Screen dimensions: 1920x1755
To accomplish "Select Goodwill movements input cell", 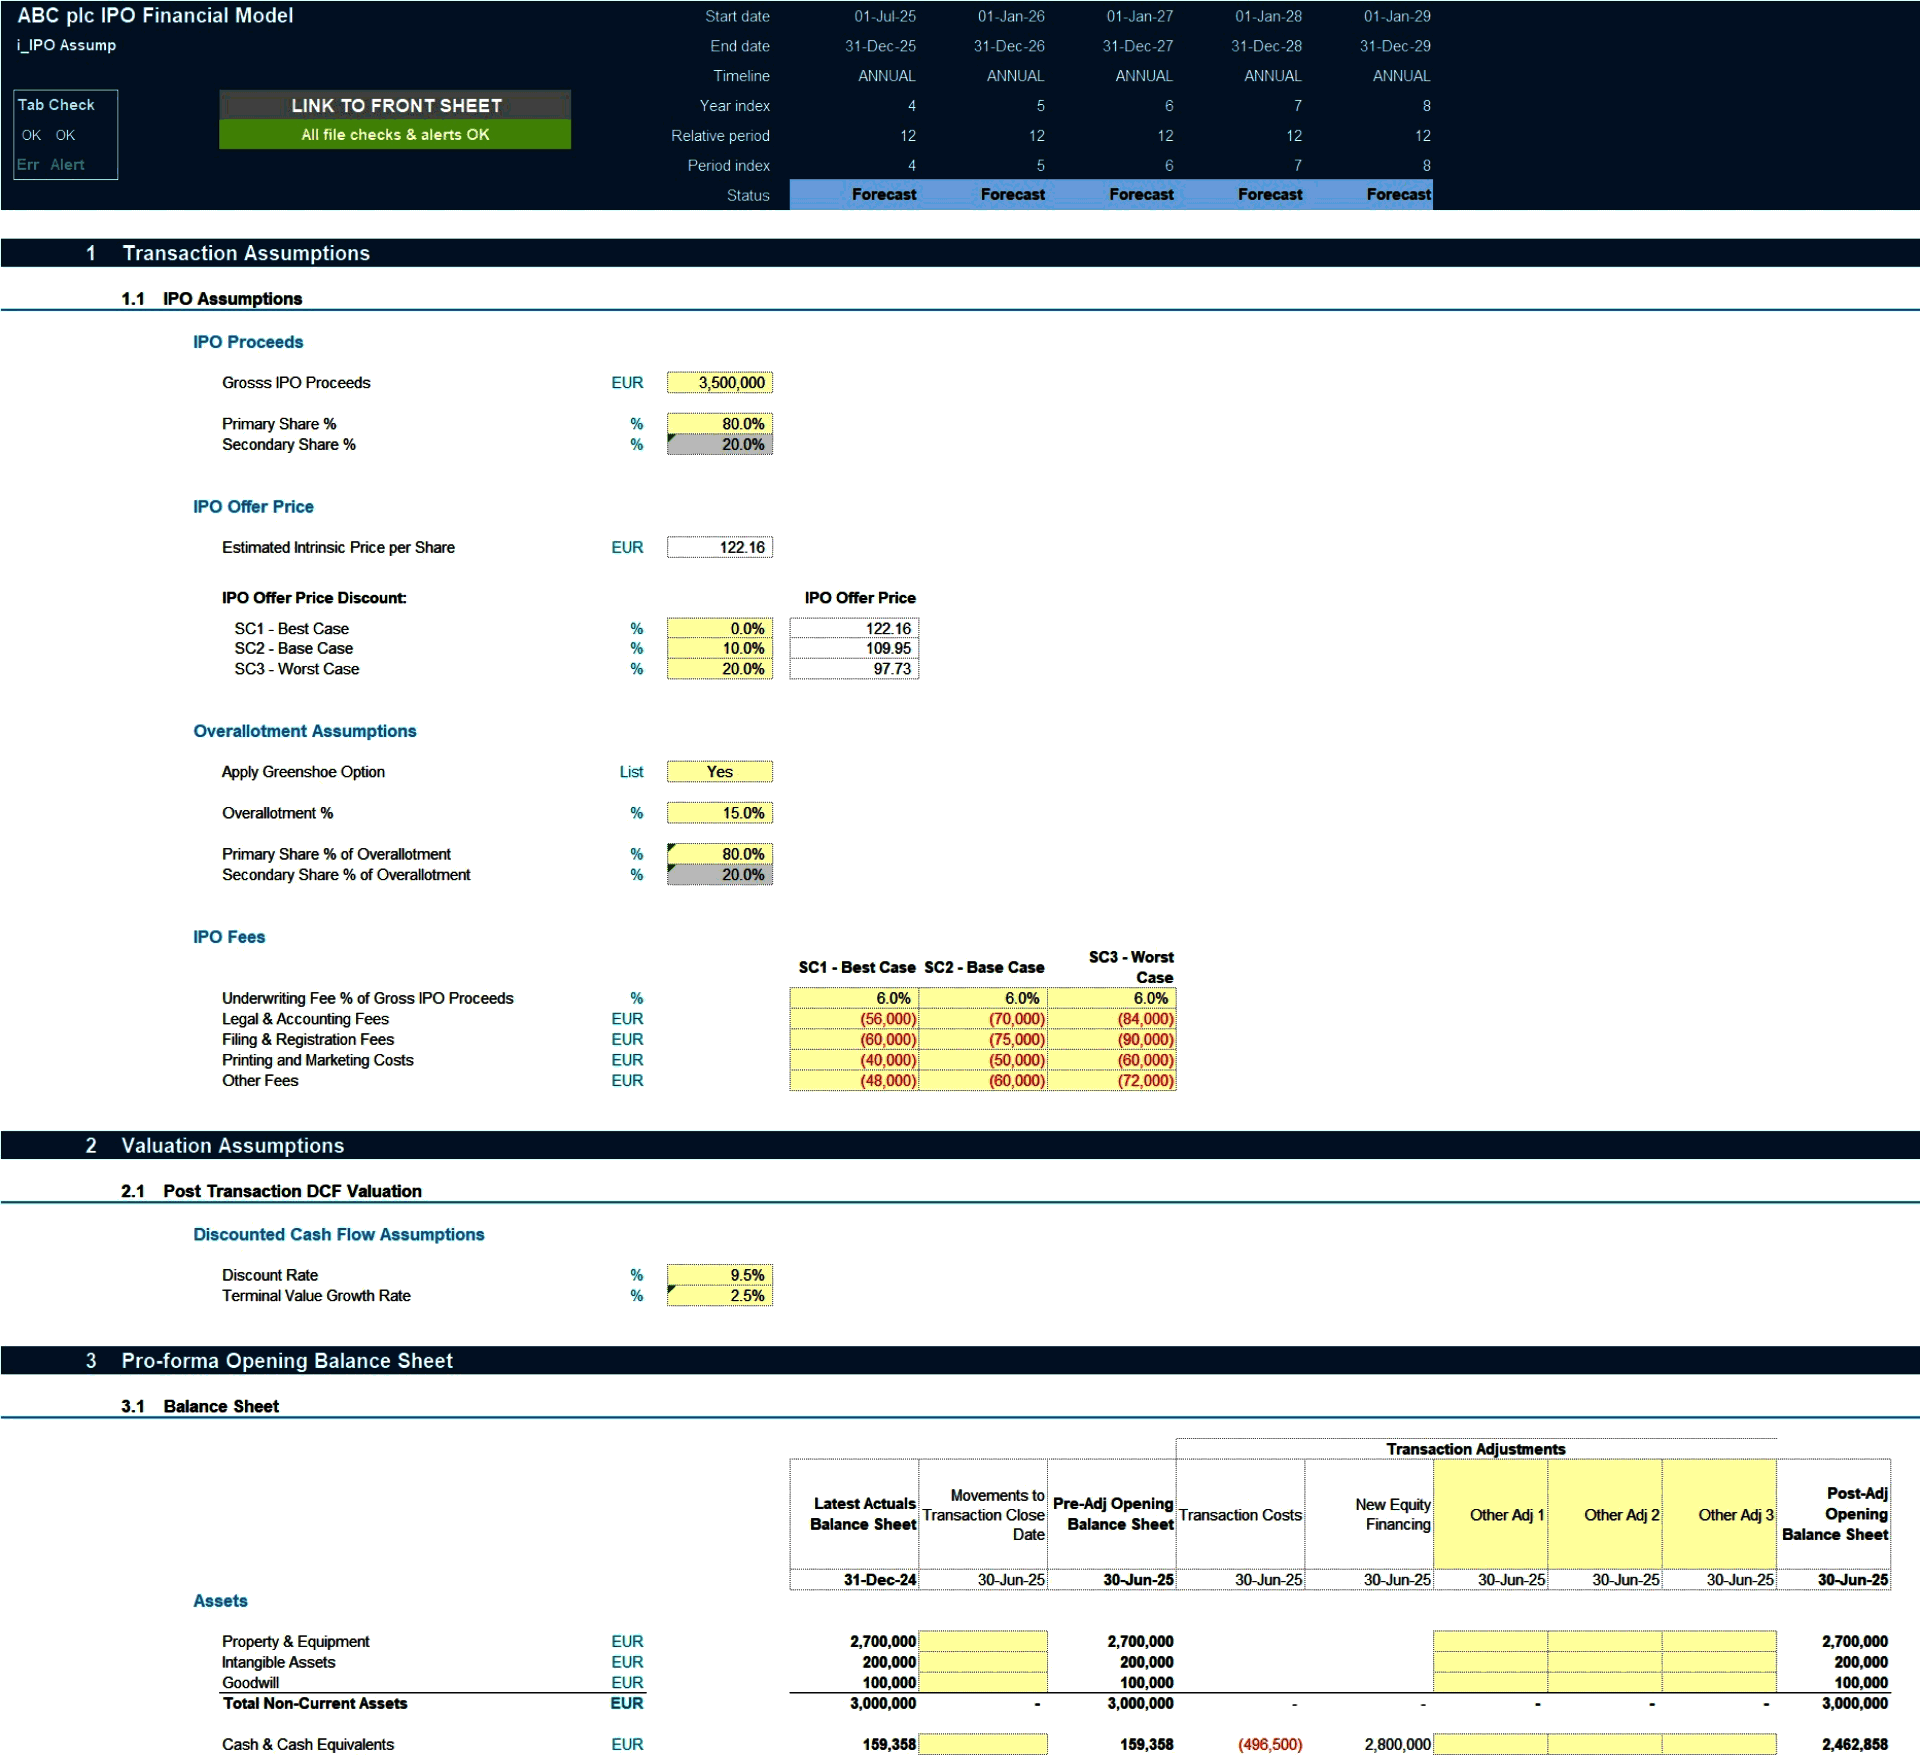I will coord(983,1682).
